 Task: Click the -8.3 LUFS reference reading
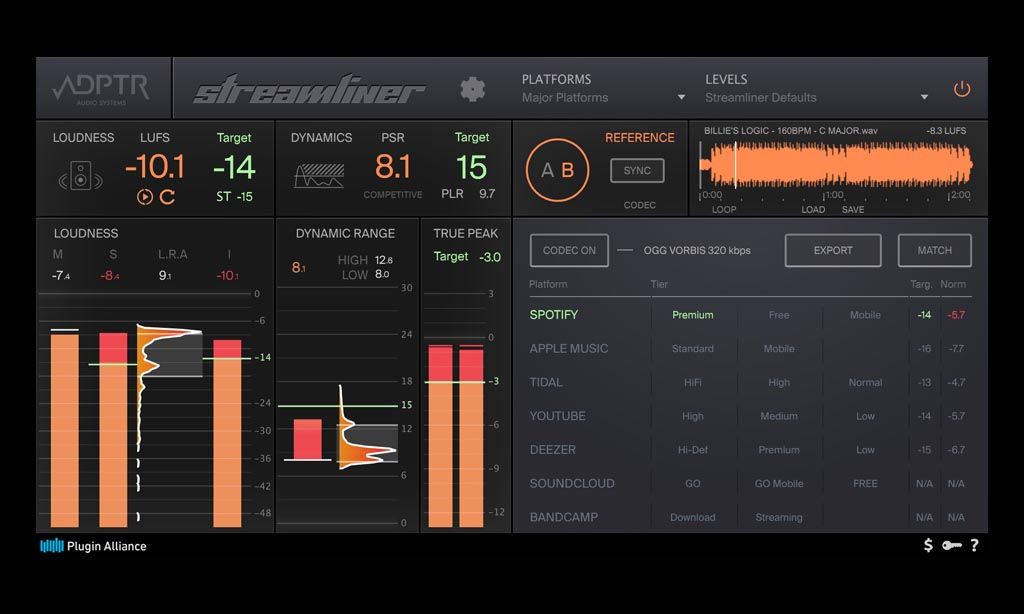pyautogui.click(x=946, y=131)
